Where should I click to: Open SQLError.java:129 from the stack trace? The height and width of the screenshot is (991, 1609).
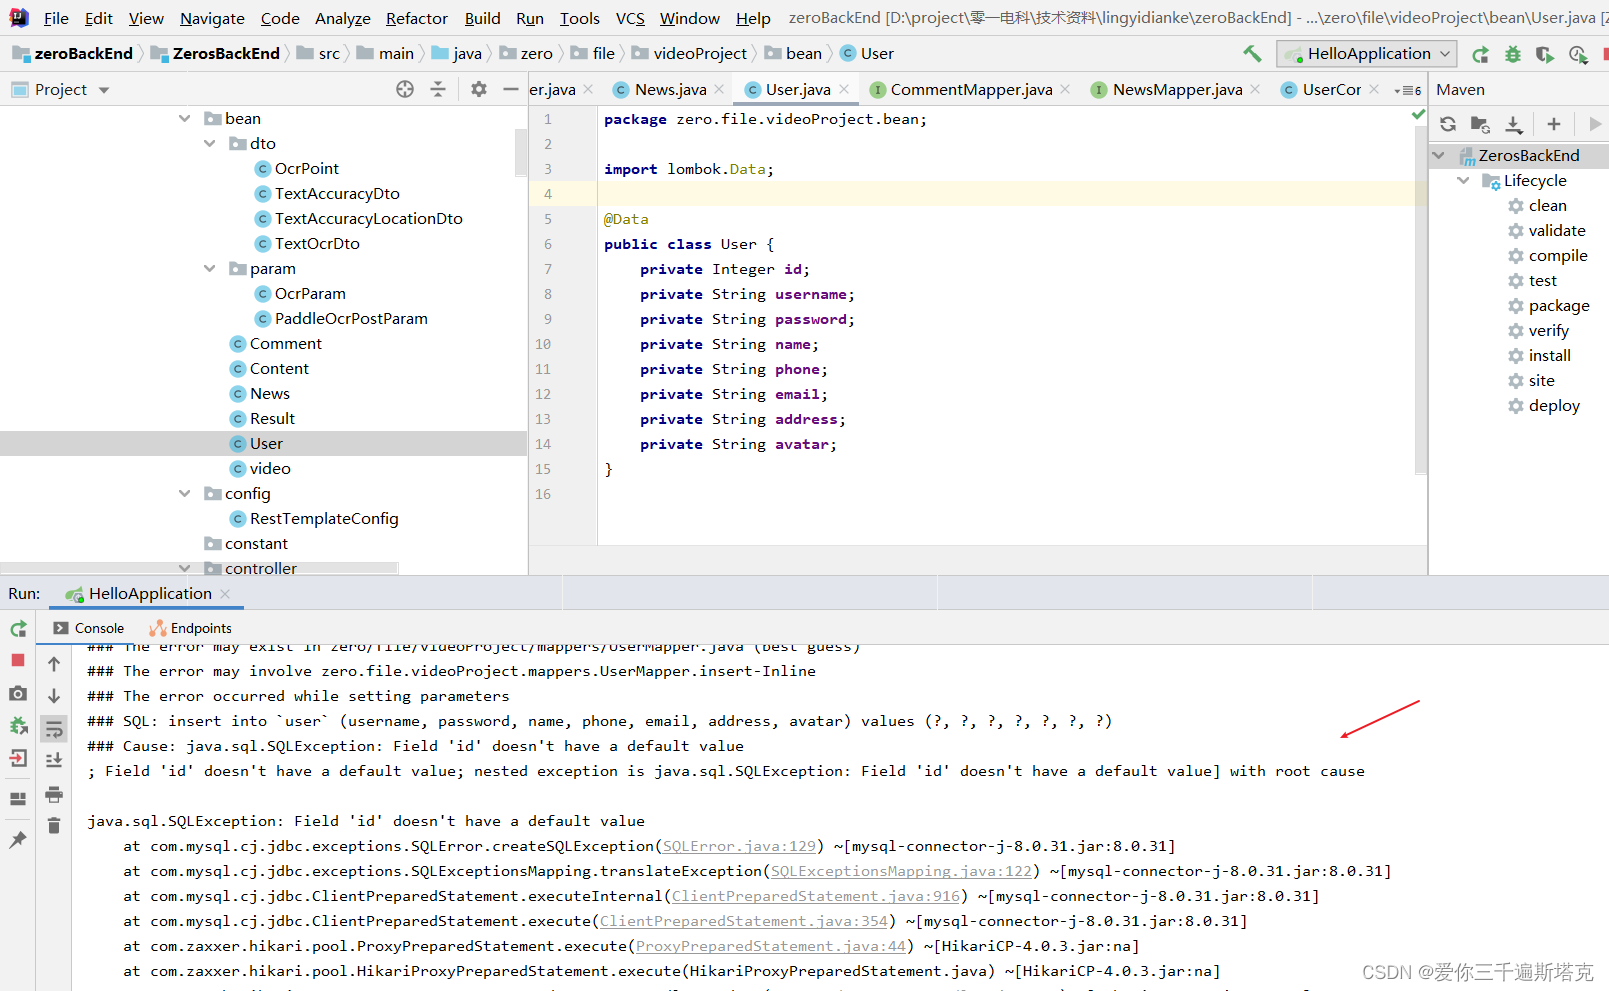click(x=738, y=846)
